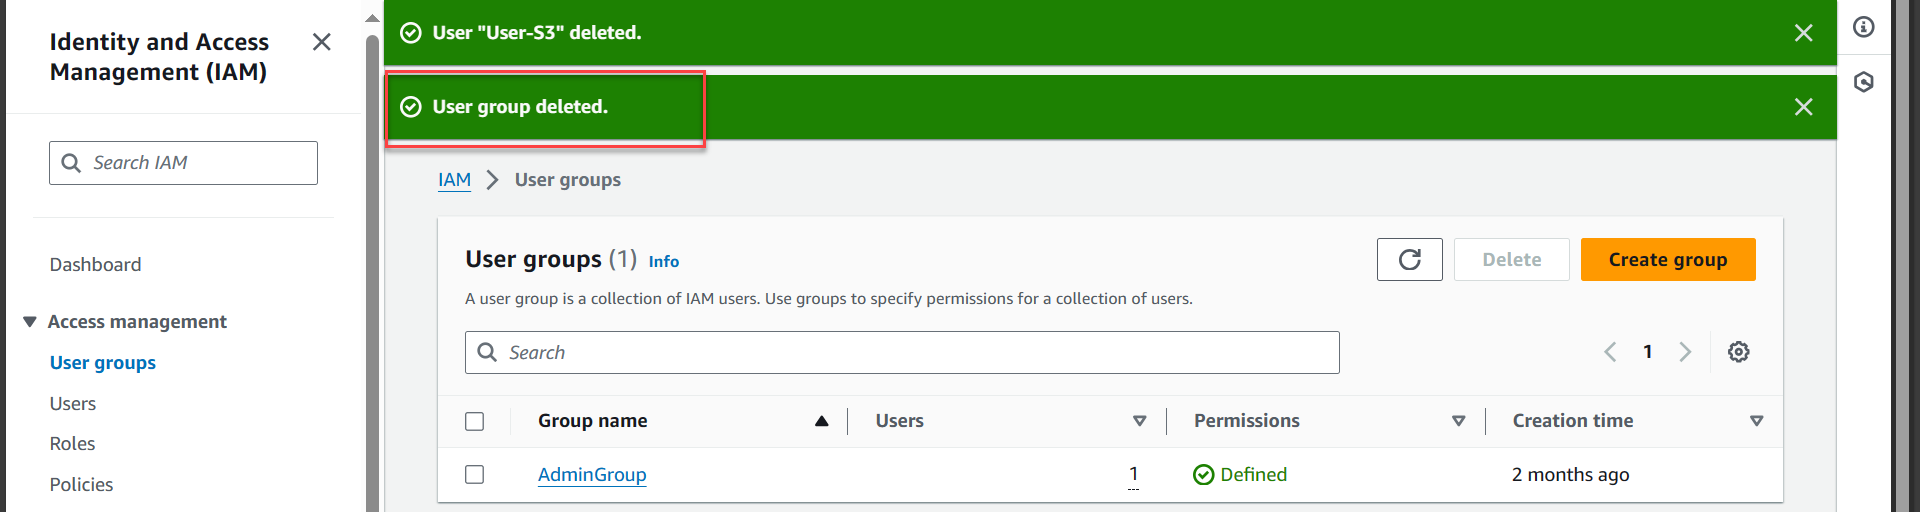Dismiss the User-S3 deleted notification
Viewport: 1920px width, 512px height.
(1803, 33)
